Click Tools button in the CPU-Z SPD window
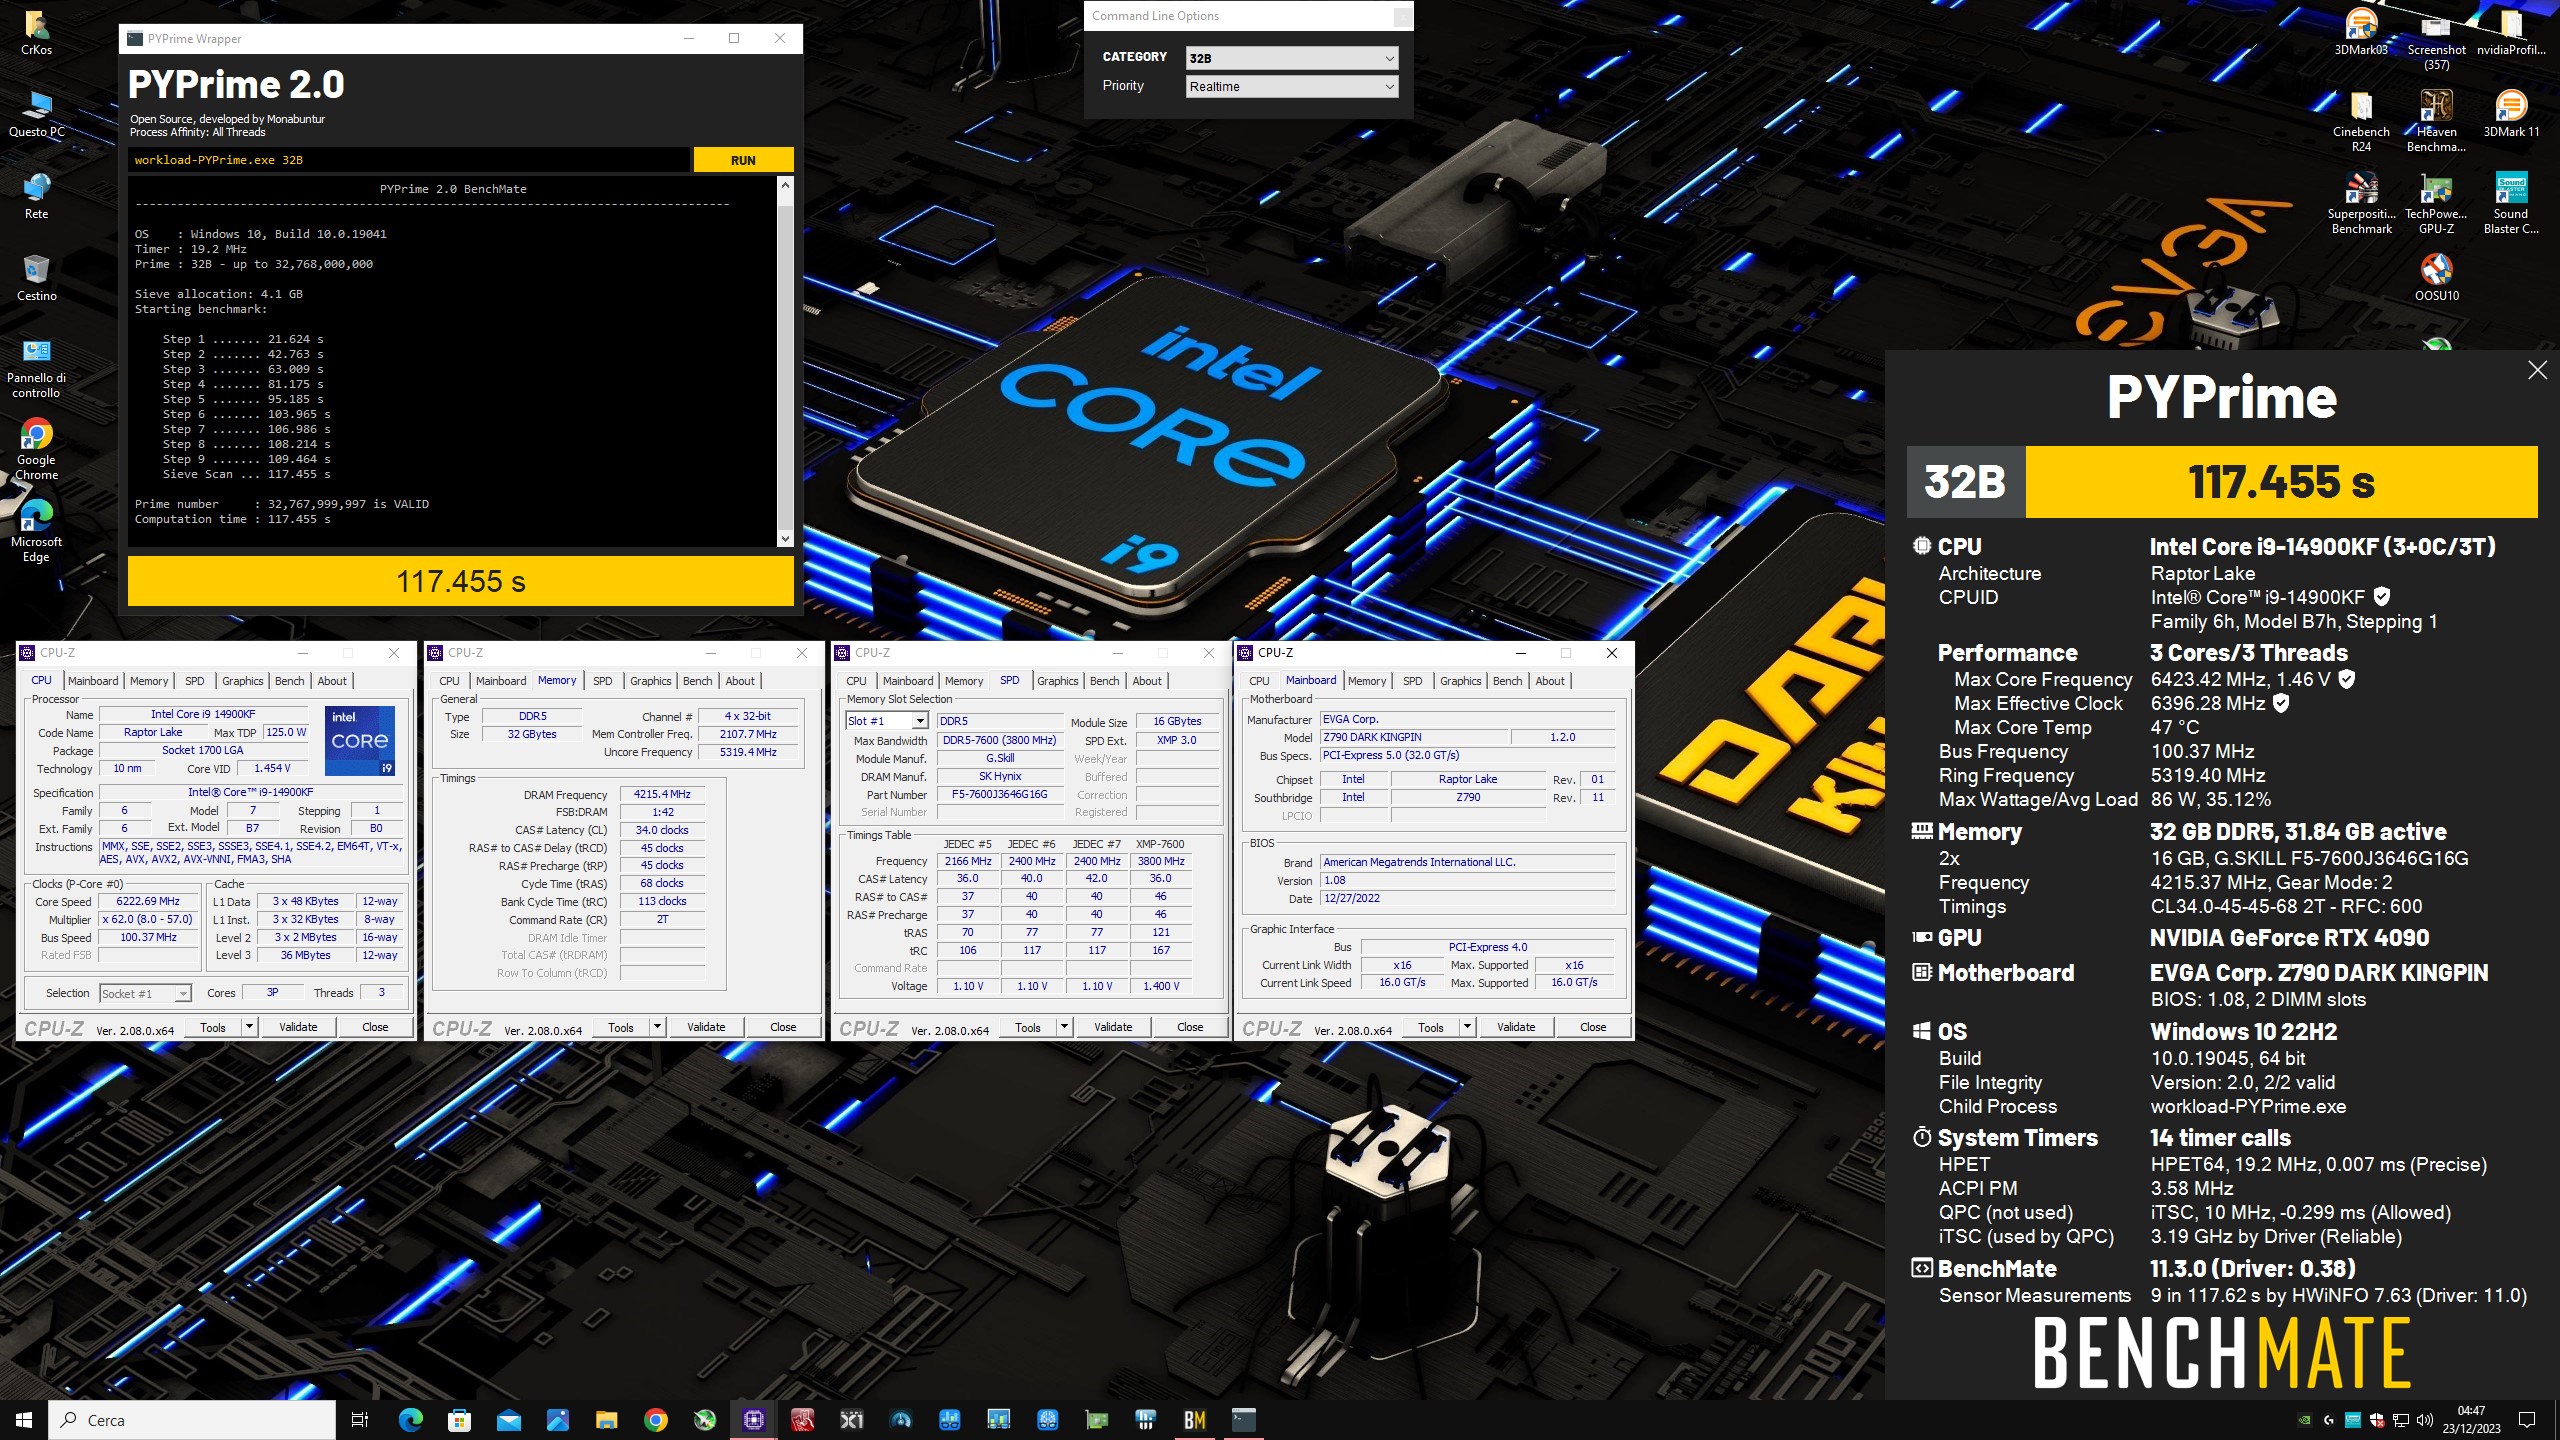This screenshot has width=2560, height=1440. click(1028, 1027)
